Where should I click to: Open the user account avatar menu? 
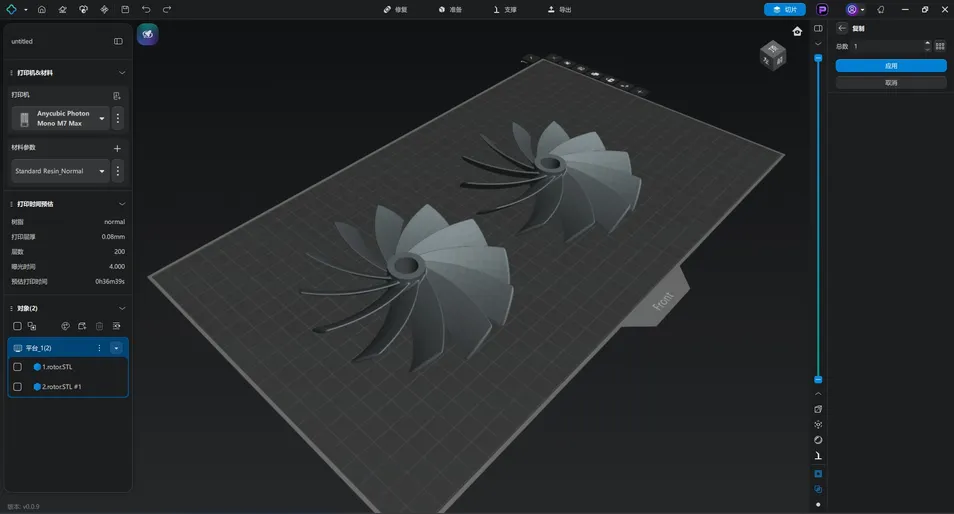[x=855, y=10]
